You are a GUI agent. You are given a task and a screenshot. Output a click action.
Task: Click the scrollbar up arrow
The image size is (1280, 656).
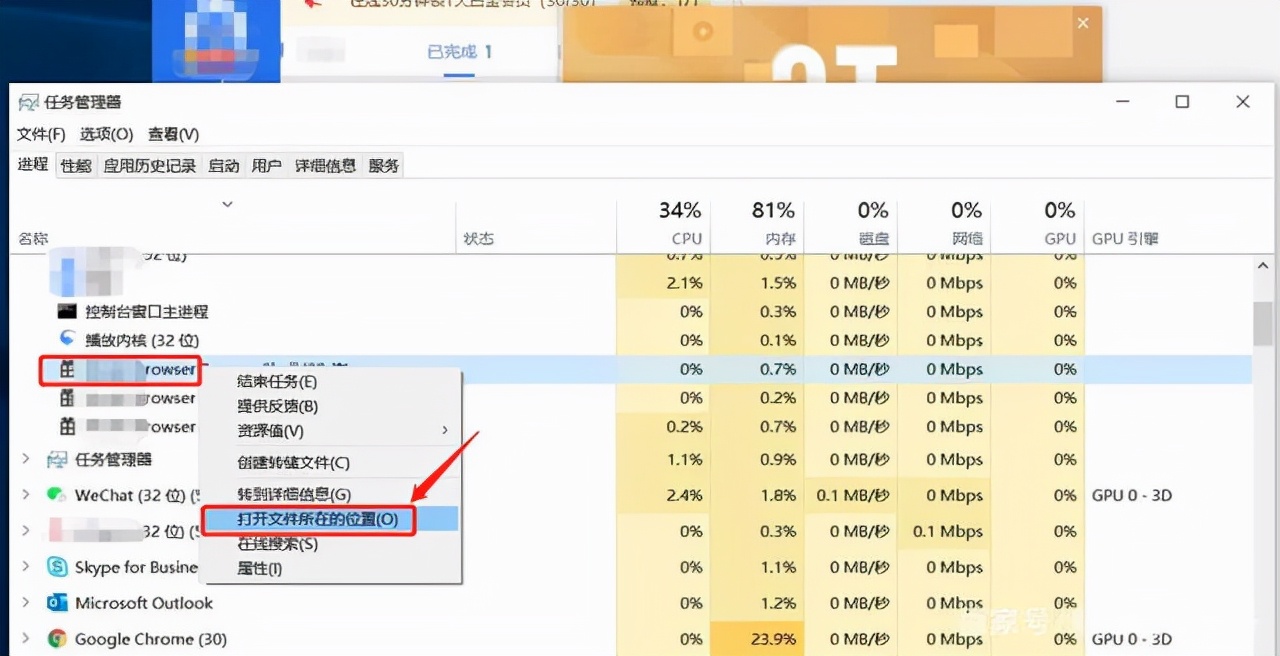1262,265
